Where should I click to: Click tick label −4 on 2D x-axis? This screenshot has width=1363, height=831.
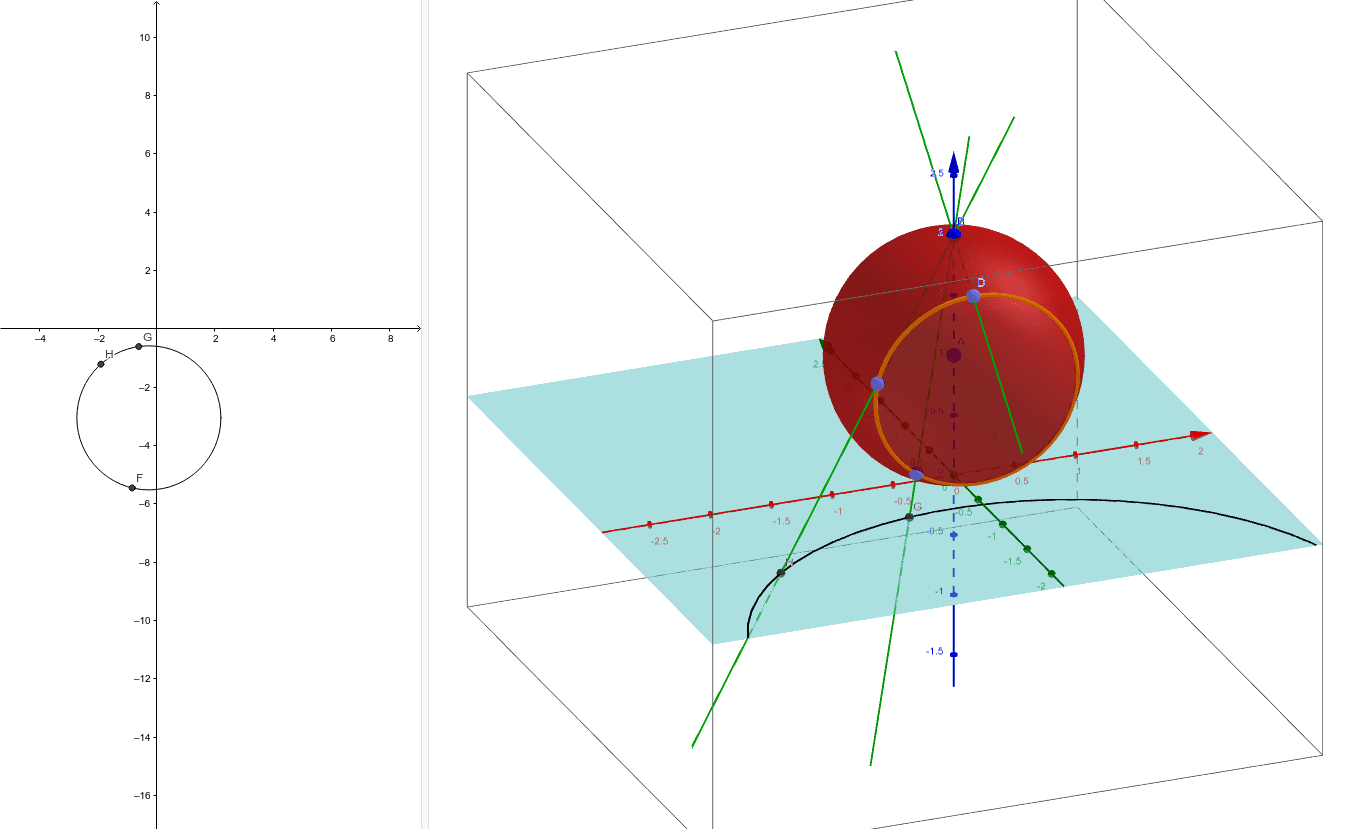tap(40, 340)
